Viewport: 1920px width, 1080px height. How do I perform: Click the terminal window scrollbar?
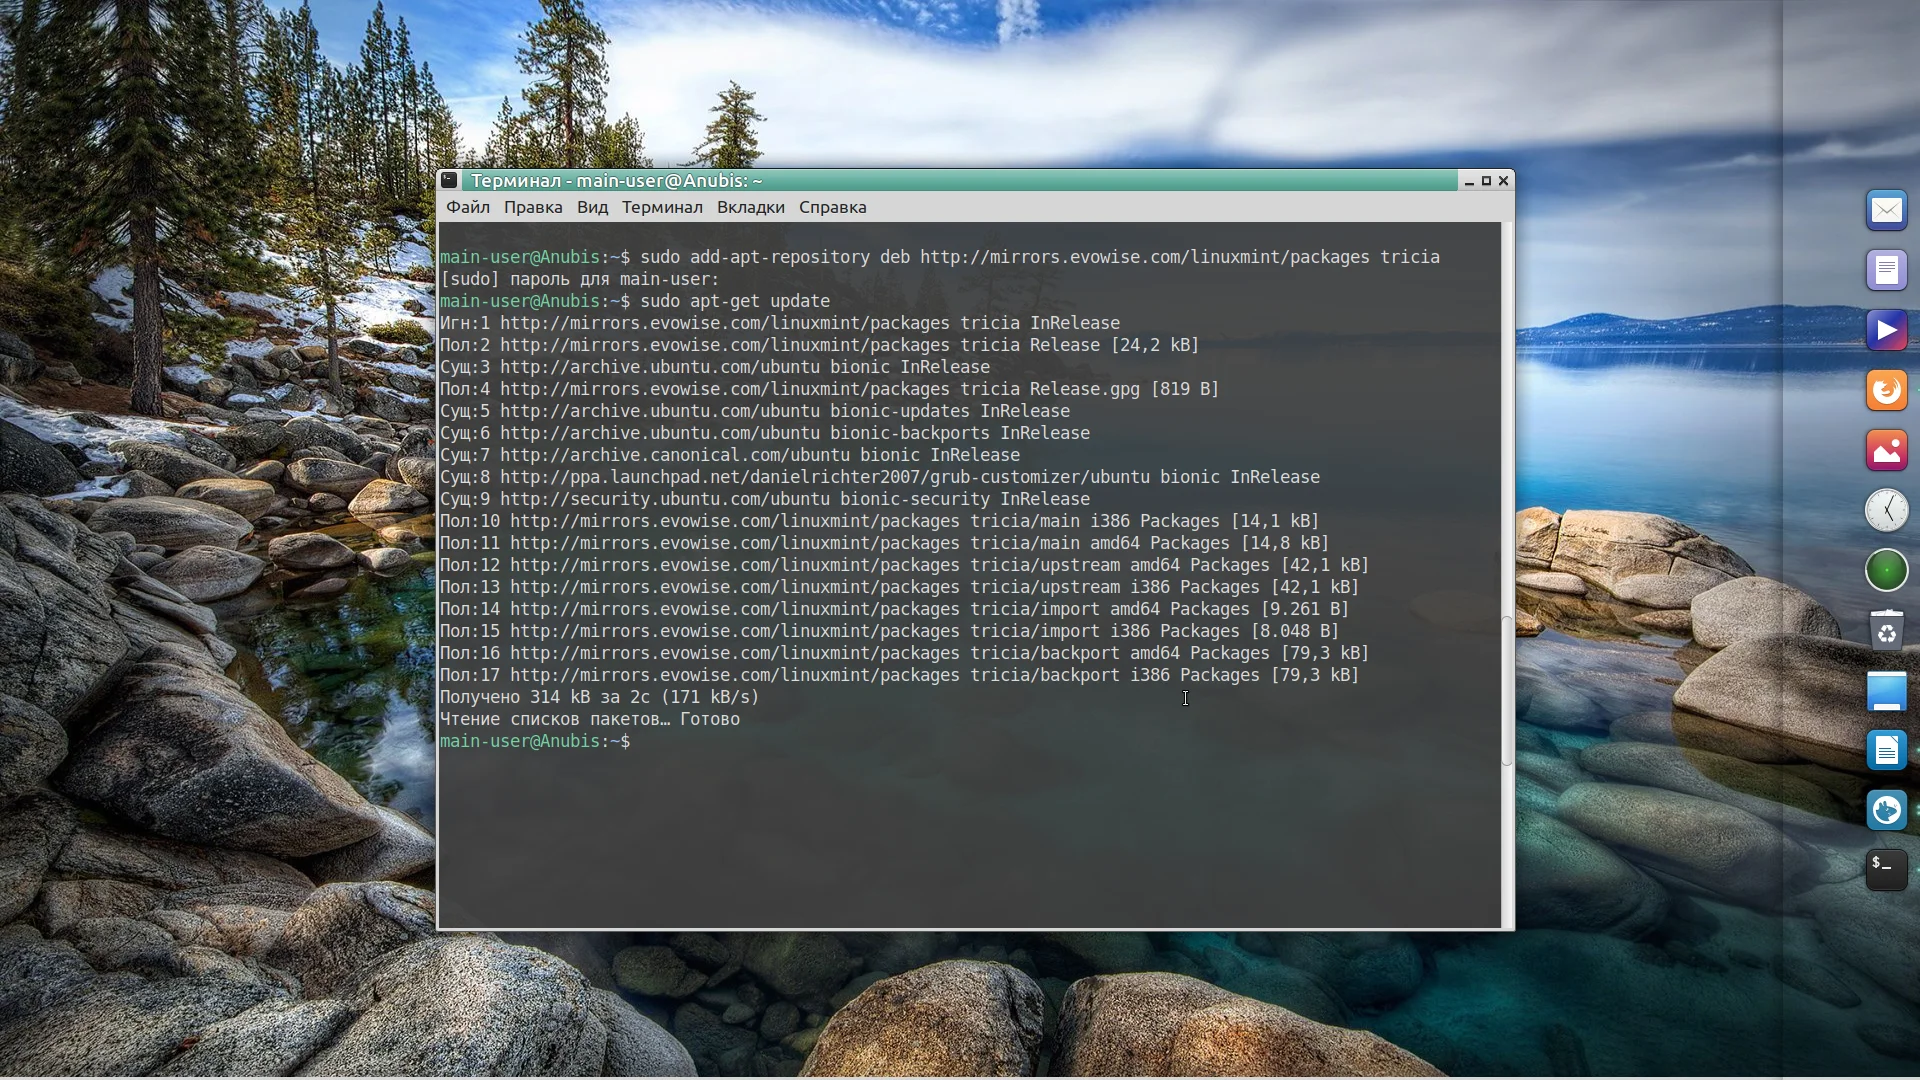pyautogui.click(x=1507, y=690)
